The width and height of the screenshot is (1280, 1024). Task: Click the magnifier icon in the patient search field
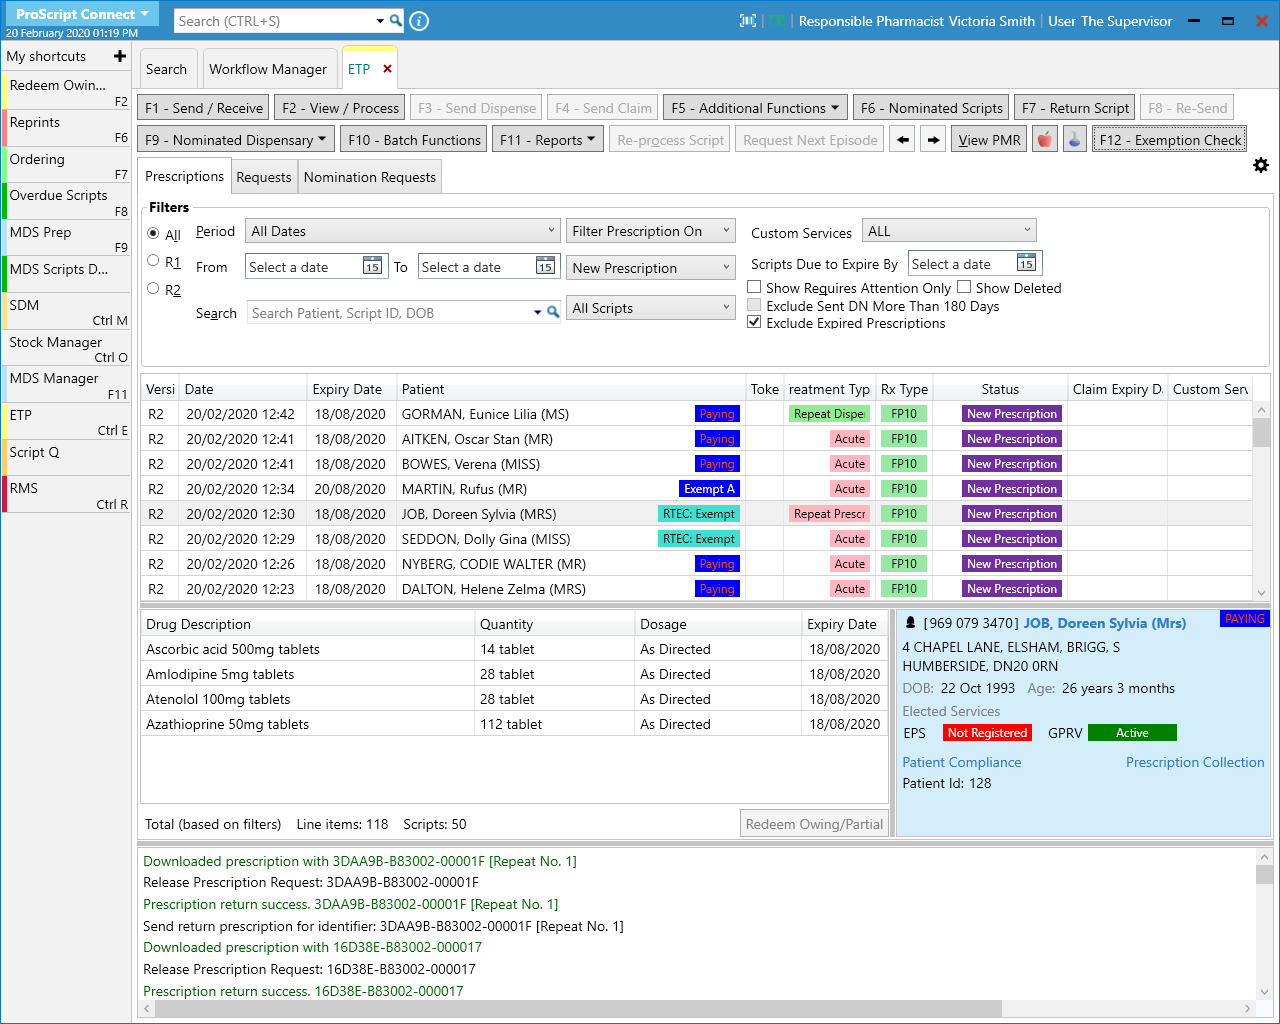tap(553, 313)
